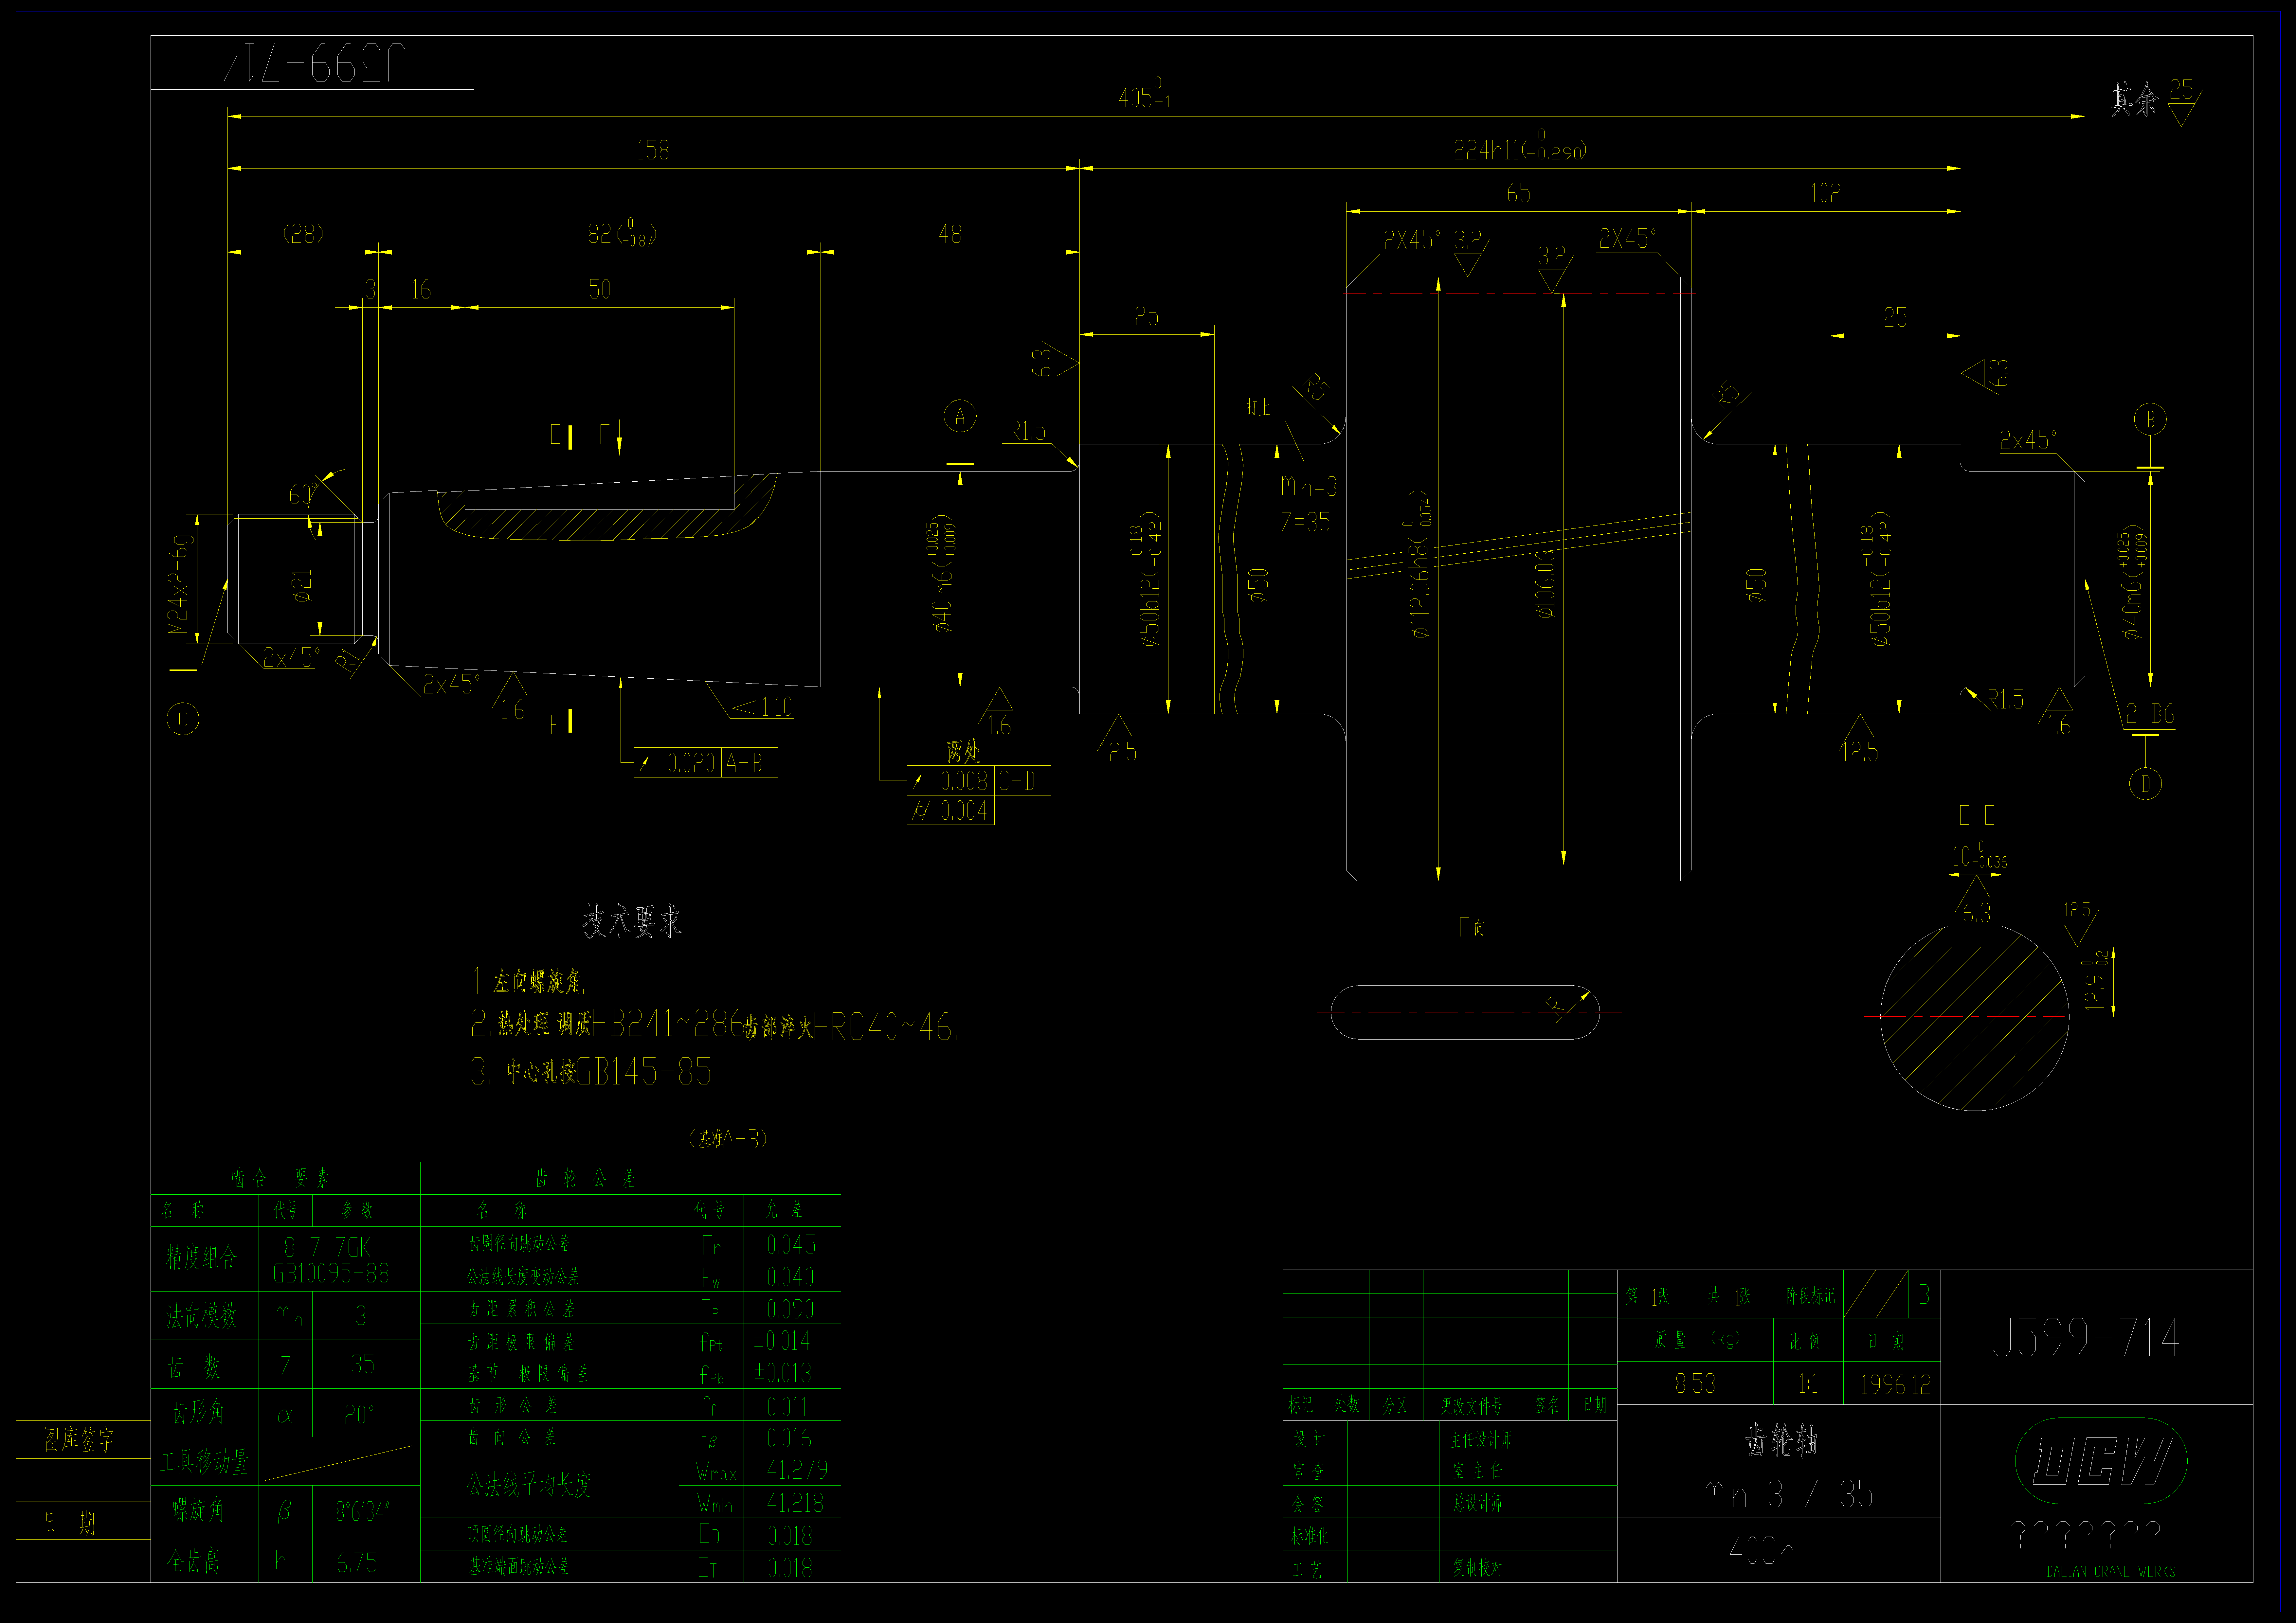This screenshot has width=2296, height=1623.
Task: Select the 齿形角 row label
Action: (x=198, y=1412)
